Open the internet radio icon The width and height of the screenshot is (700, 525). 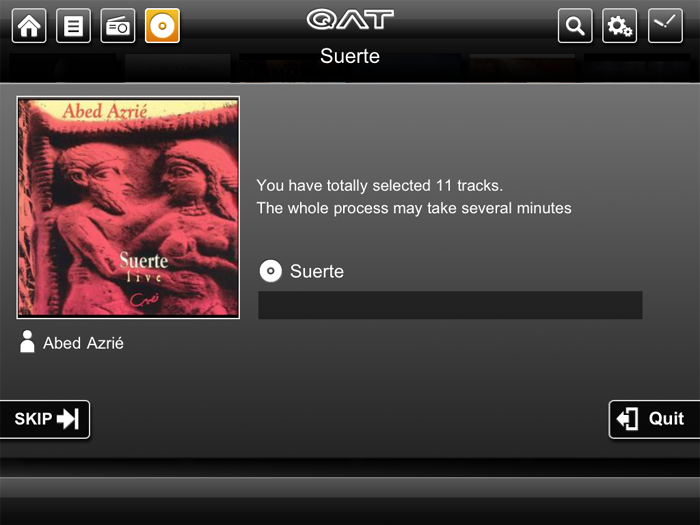click(118, 26)
